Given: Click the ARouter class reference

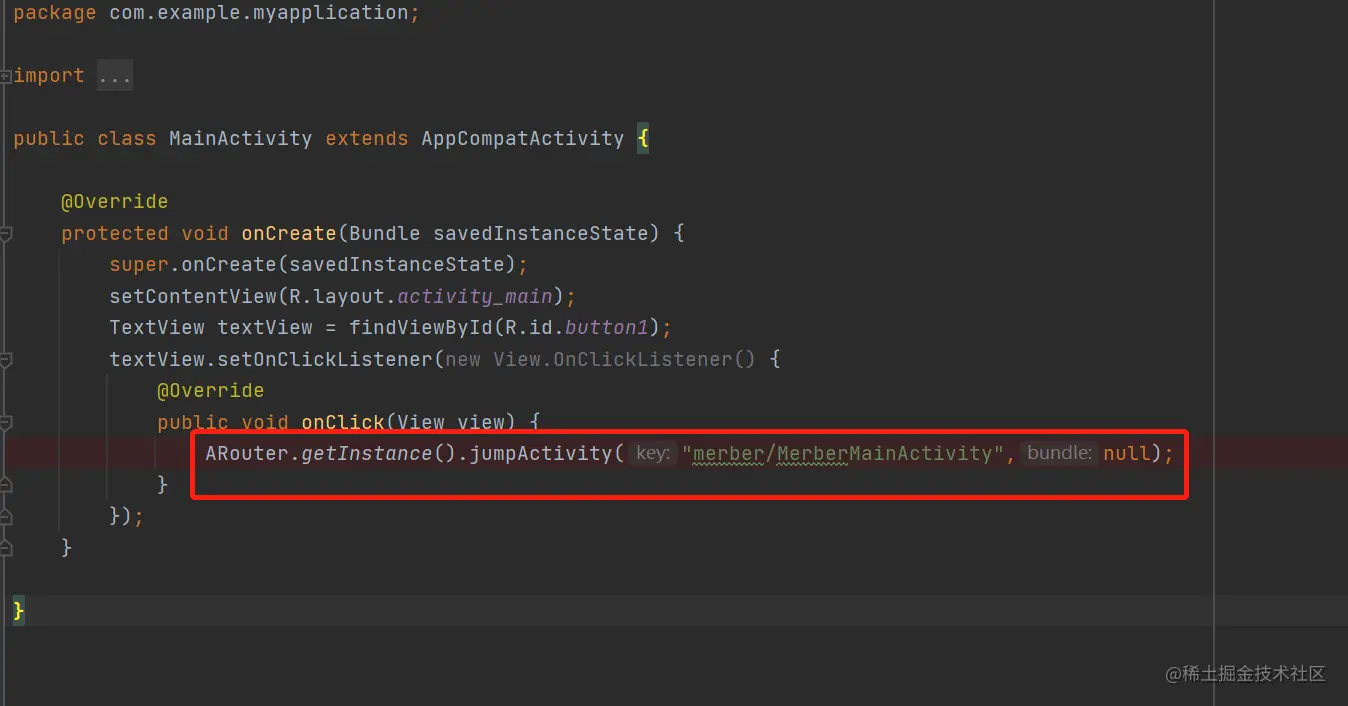Looking at the screenshot, I should 247,453.
